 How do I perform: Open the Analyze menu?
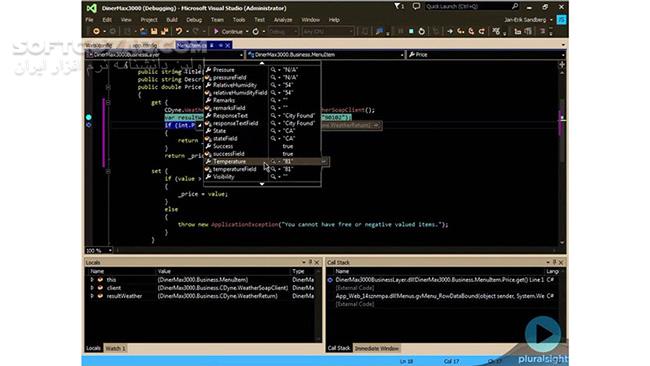pos(283,19)
